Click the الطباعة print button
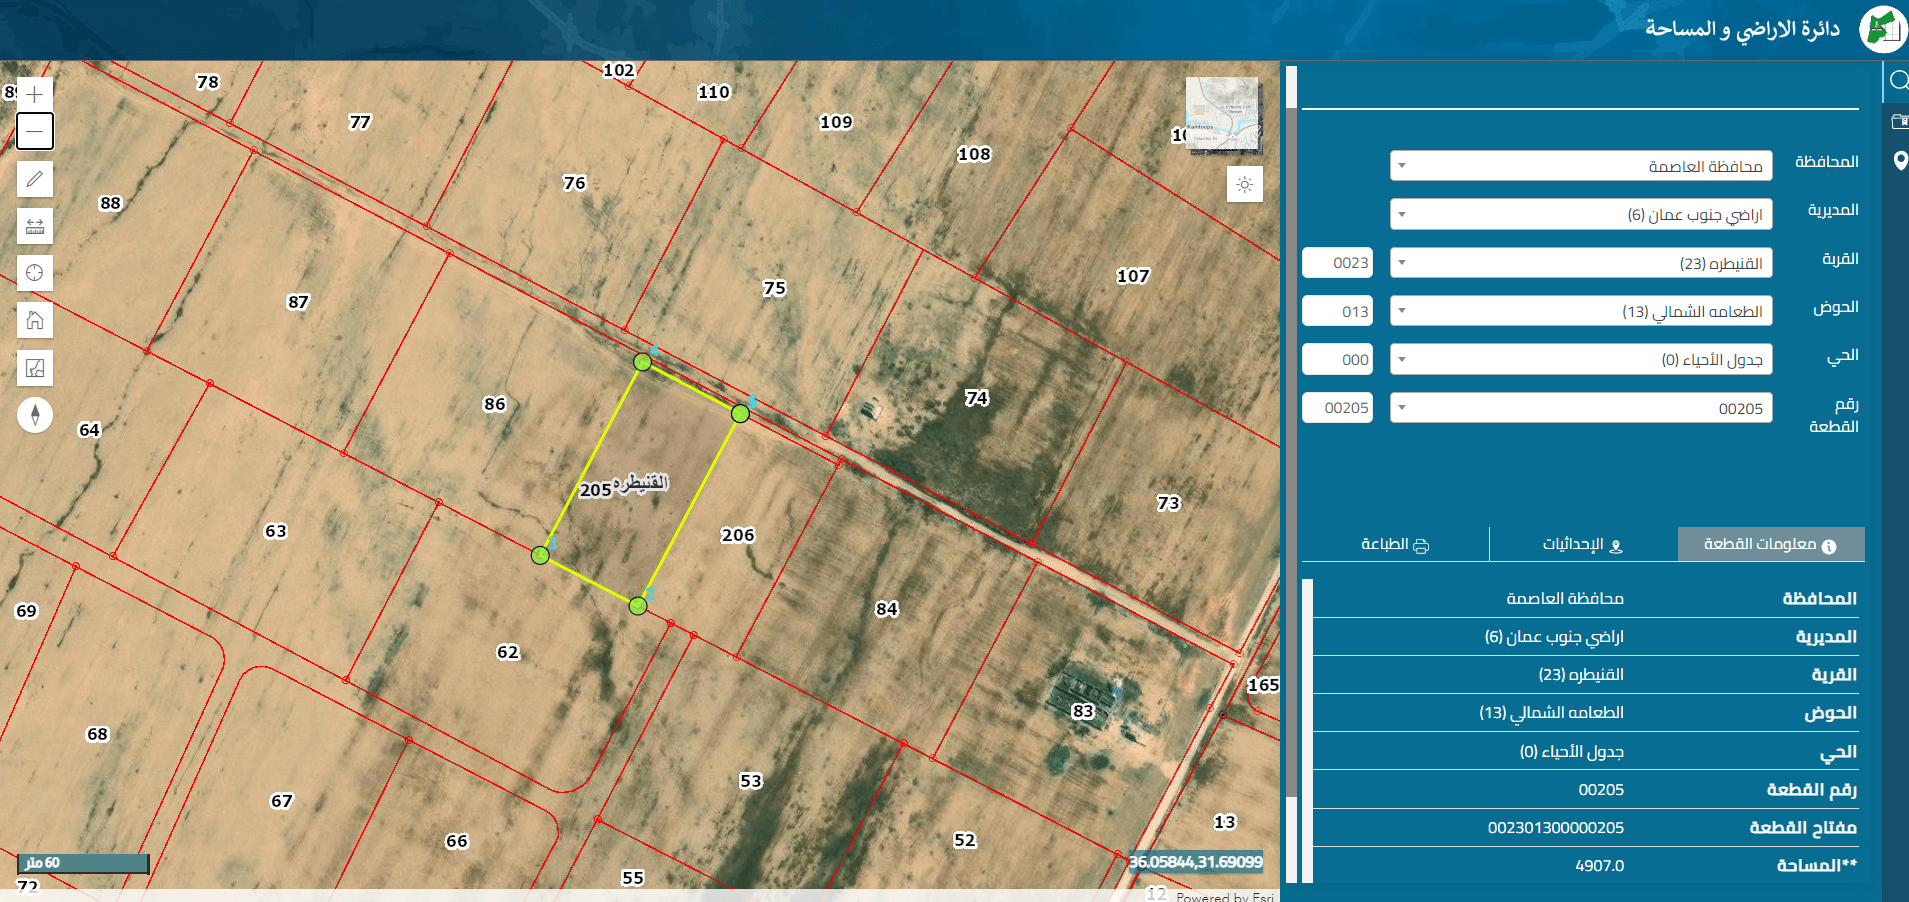Viewport: 1909px width, 902px height. [x=1395, y=544]
